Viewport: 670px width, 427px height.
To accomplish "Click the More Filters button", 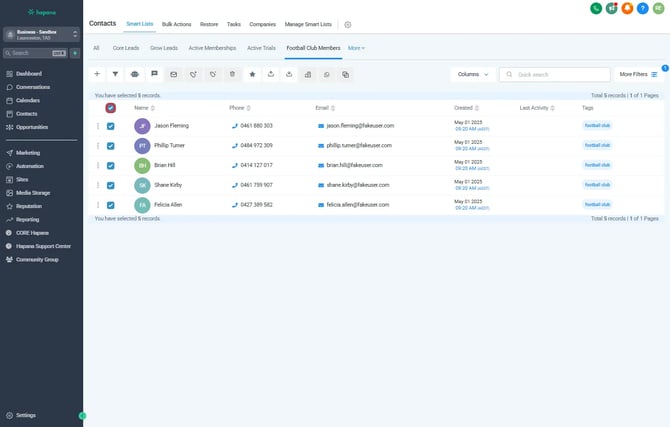I will (638, 74).
